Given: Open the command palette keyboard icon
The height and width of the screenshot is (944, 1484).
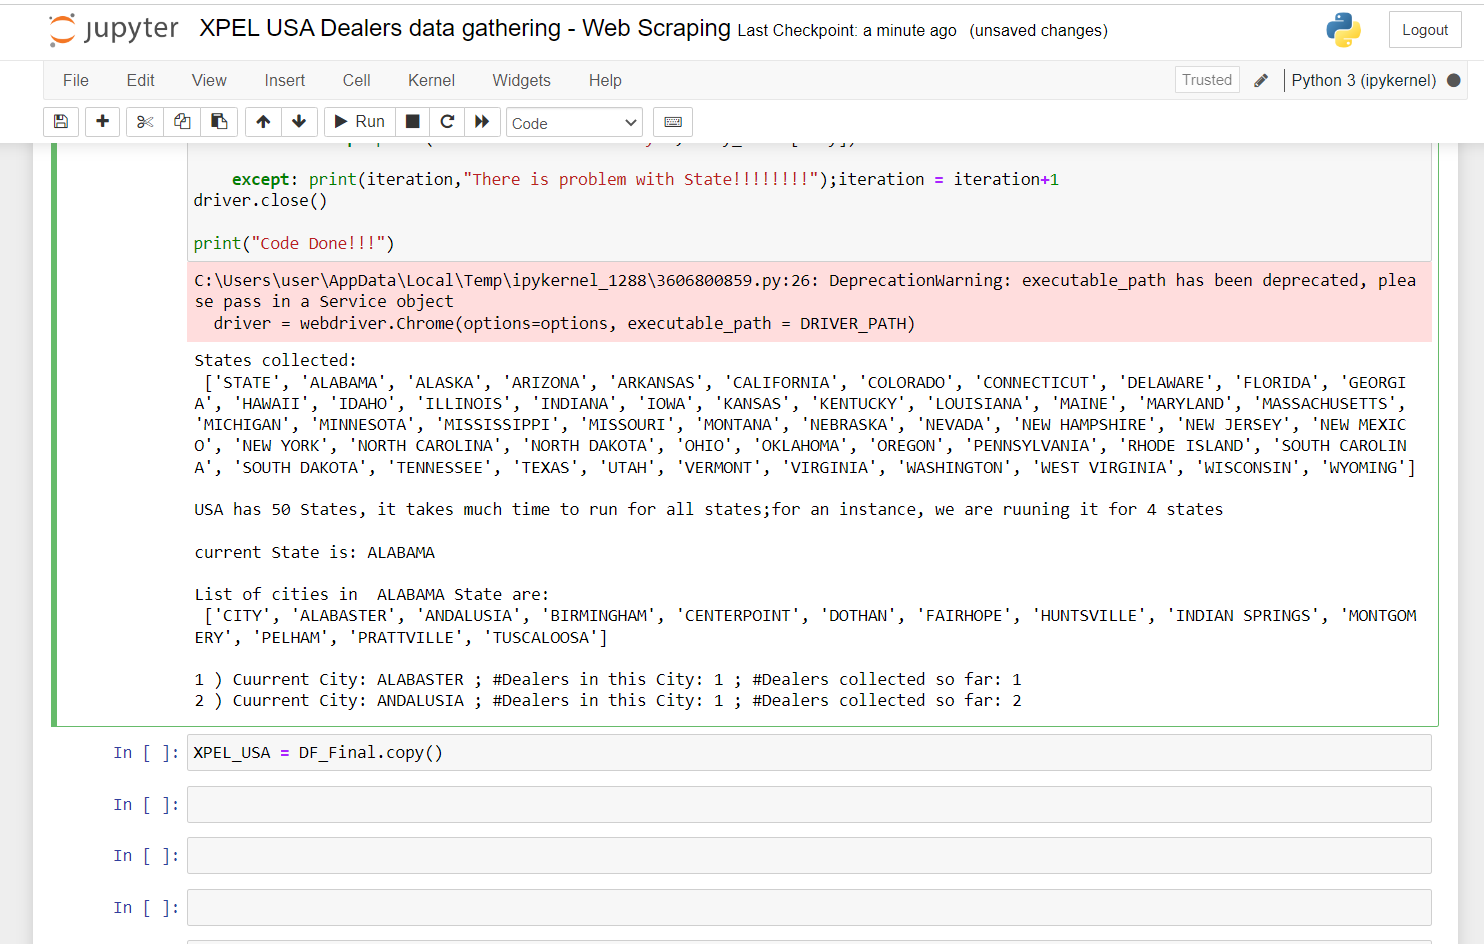Looking at the screenshot, I should pyautogui.click(x=673, y=122).
